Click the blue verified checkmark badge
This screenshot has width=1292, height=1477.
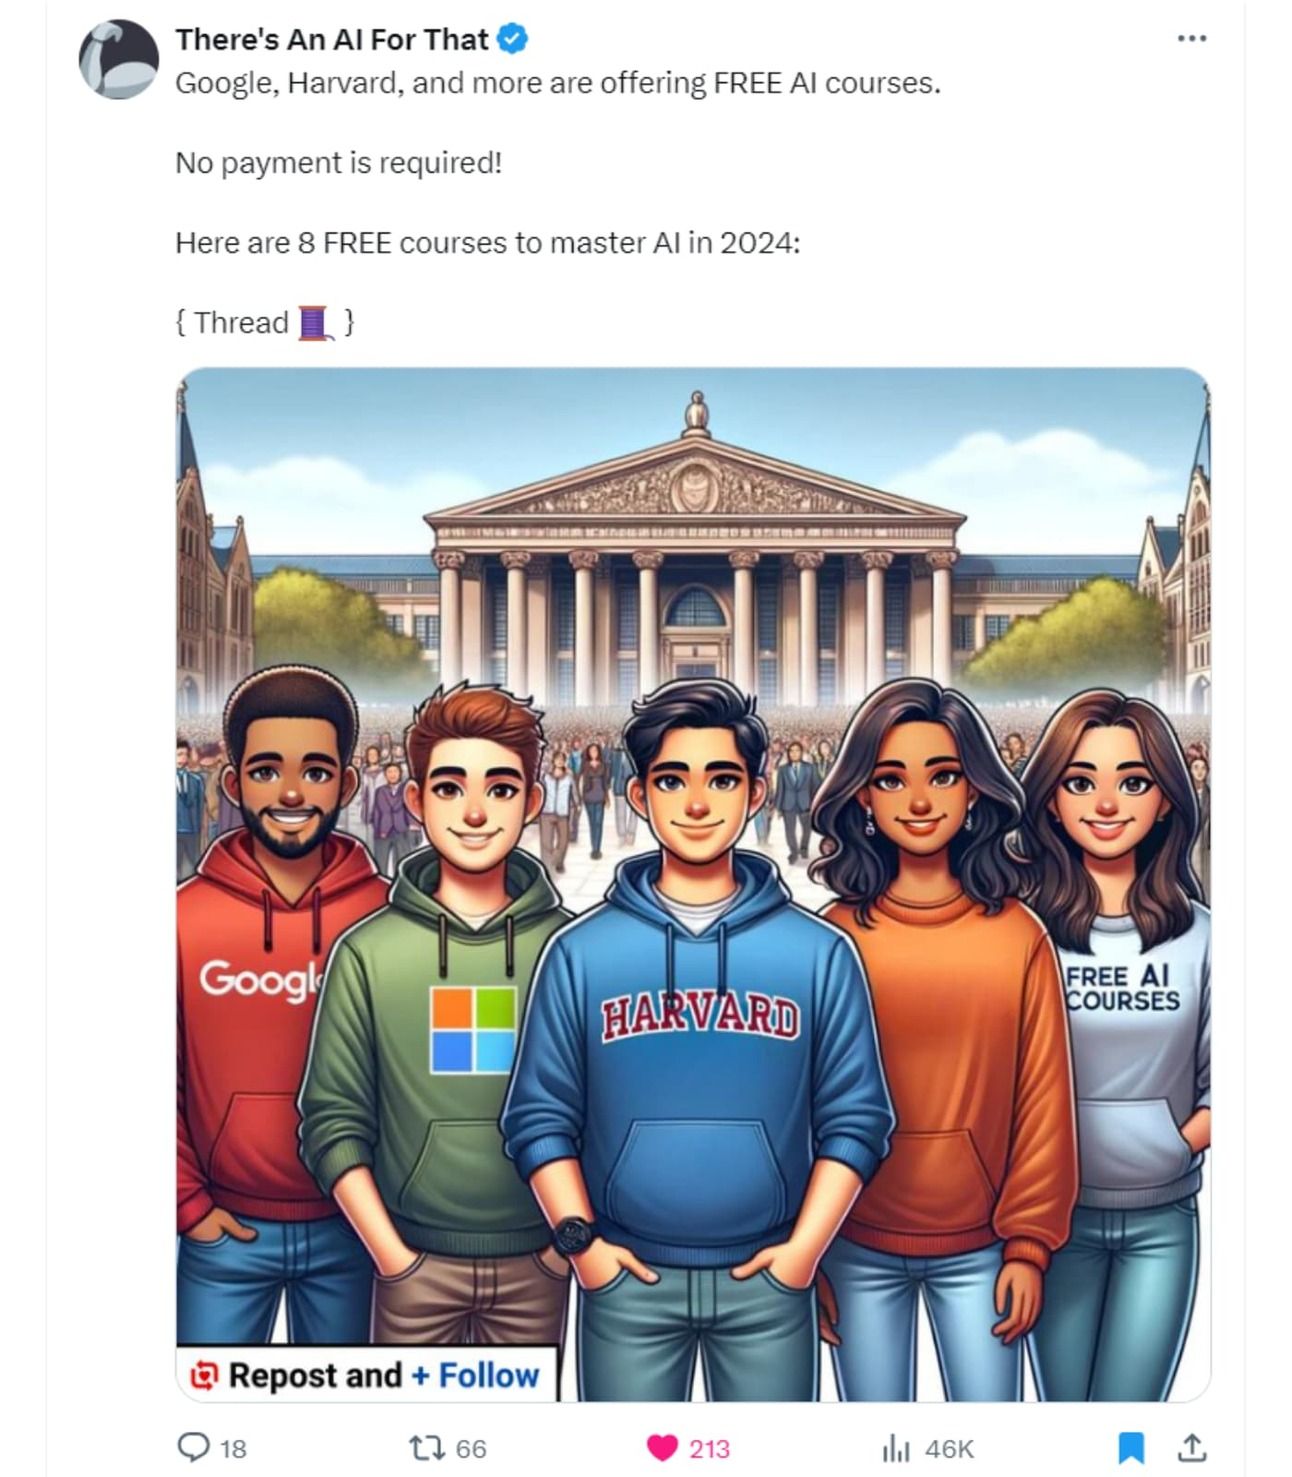(513, 39)
